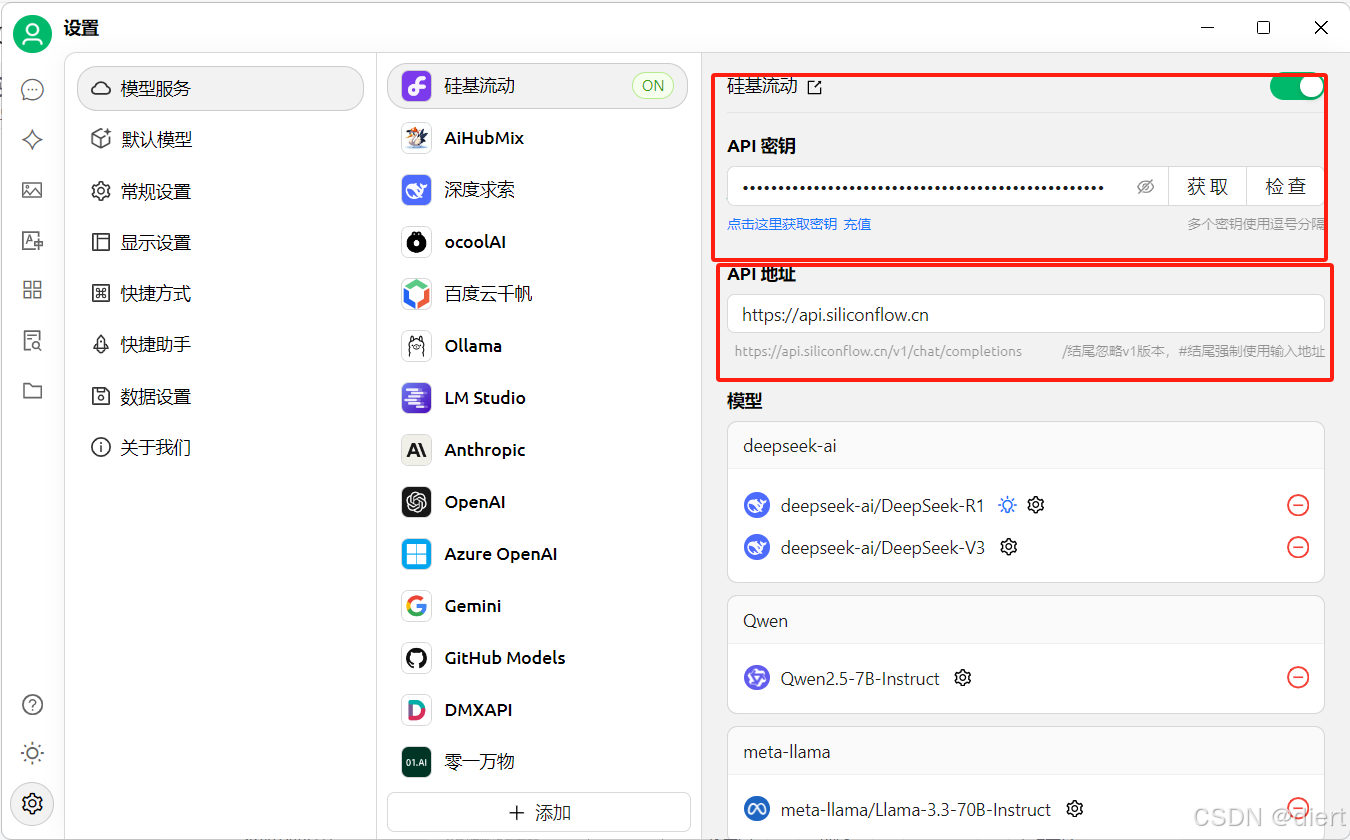Screen dimensions: 1350x840
Task: Click the deepseek-ai/DeepSeek-V3 model name
Action: point(882,548)
